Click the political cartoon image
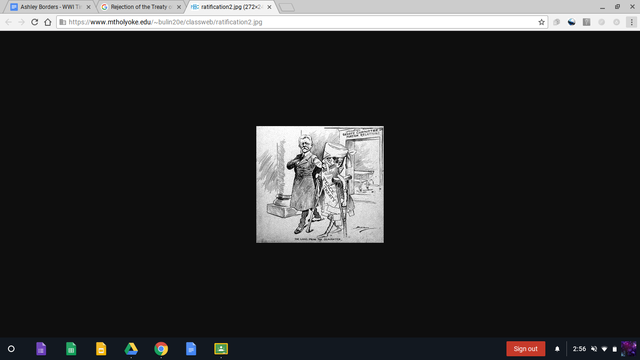 click(320, 184)
